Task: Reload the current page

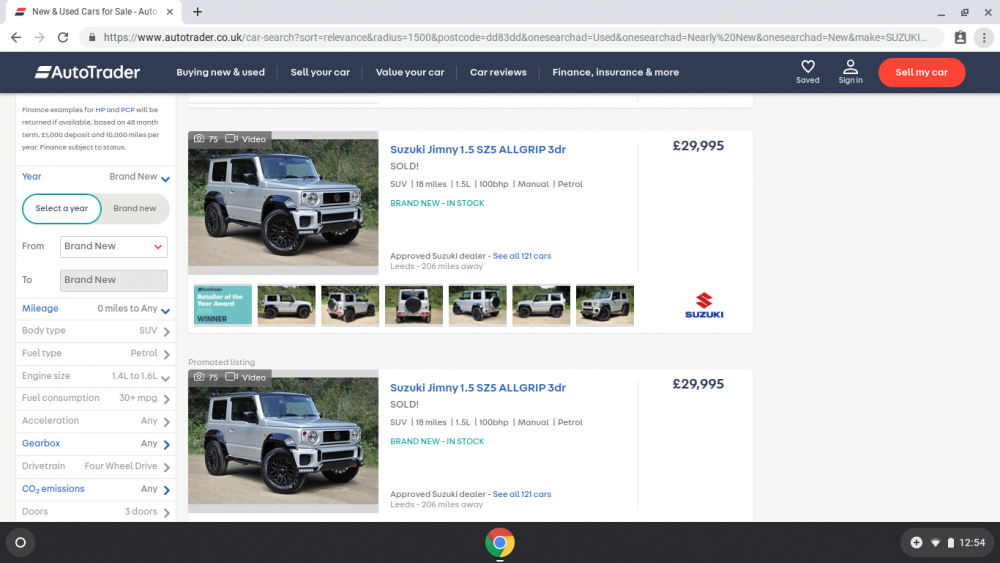Action: click(x=62, y=37)
